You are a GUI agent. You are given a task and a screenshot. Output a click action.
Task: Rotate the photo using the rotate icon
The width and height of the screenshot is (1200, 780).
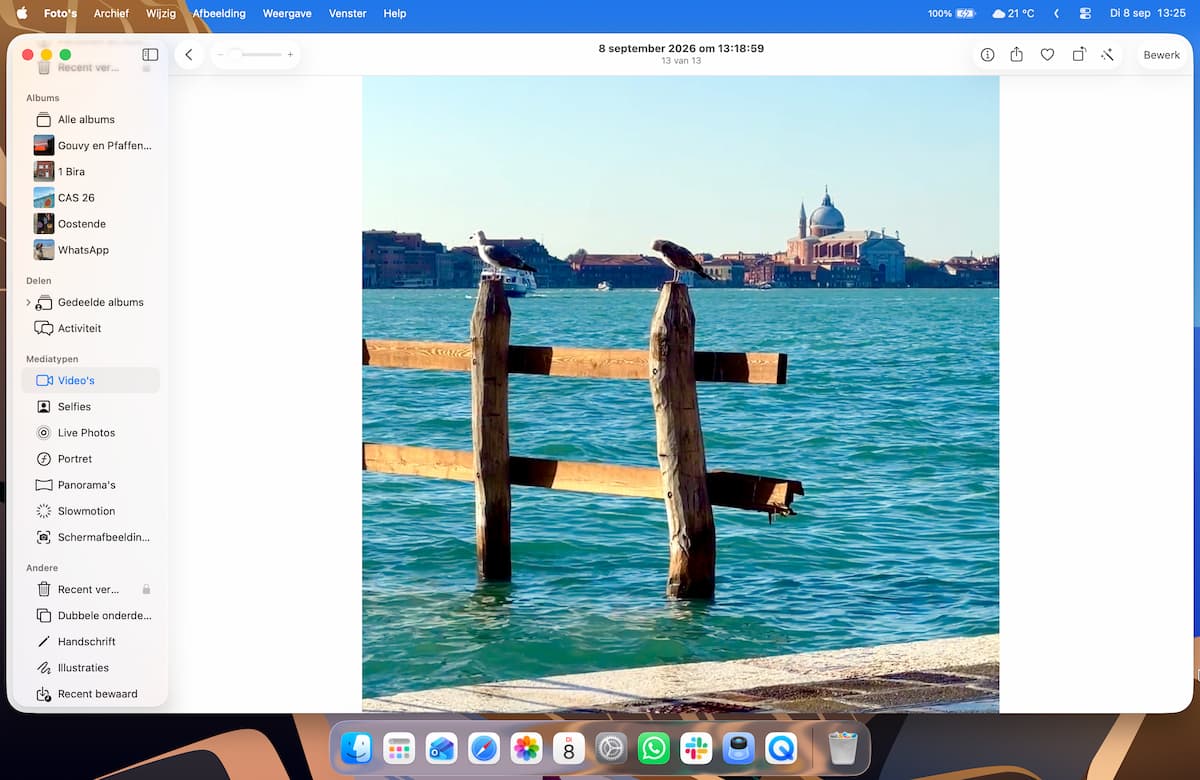1078,55
